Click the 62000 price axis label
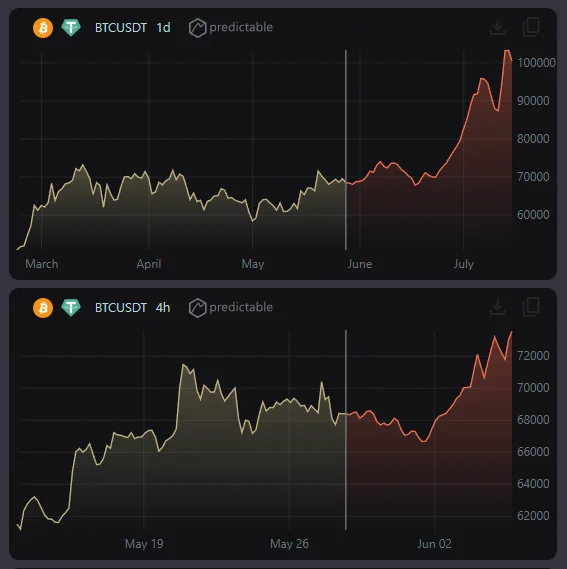The image size is (567, 569). (x=533, y=516)
